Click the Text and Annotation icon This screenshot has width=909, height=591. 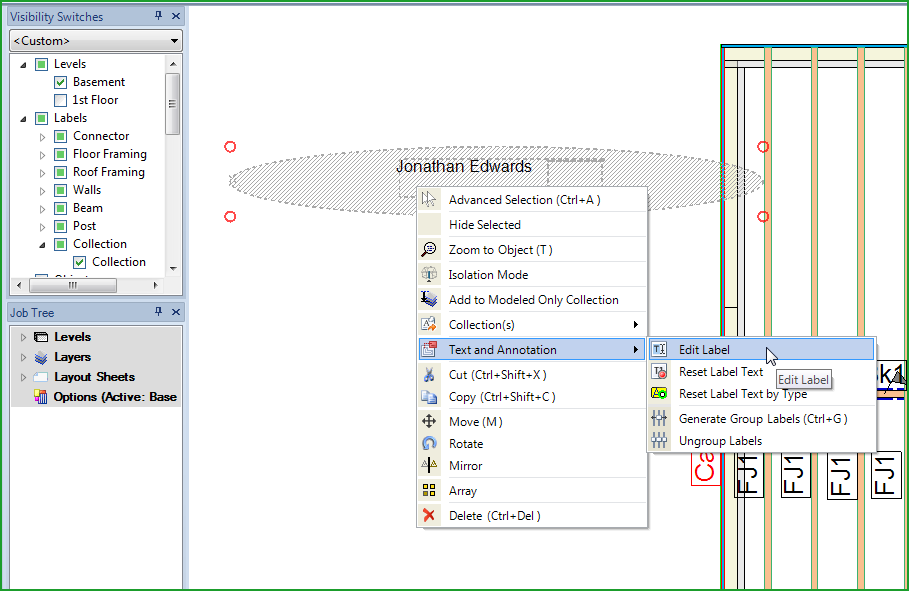429,349
